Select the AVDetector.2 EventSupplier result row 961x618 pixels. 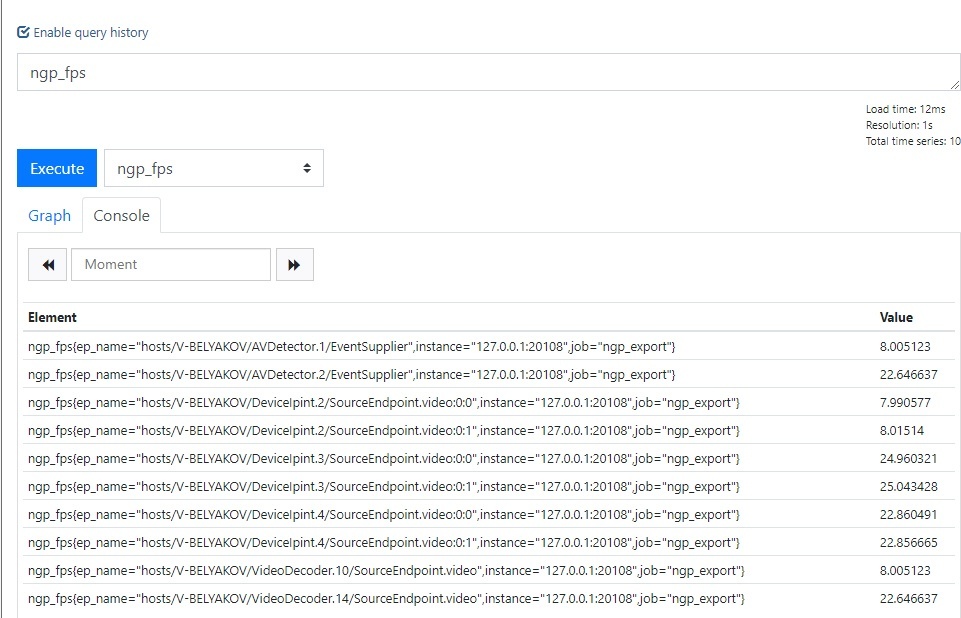[x=352, y=374]
